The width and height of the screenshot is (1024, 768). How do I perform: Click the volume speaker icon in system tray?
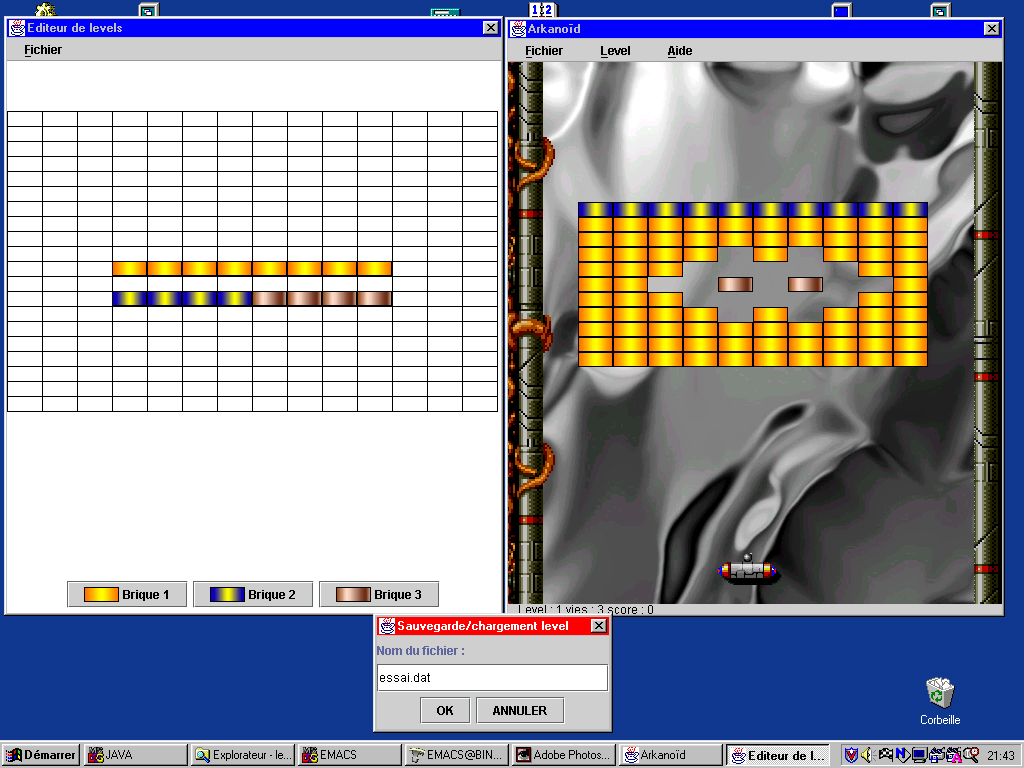(866, 755)
